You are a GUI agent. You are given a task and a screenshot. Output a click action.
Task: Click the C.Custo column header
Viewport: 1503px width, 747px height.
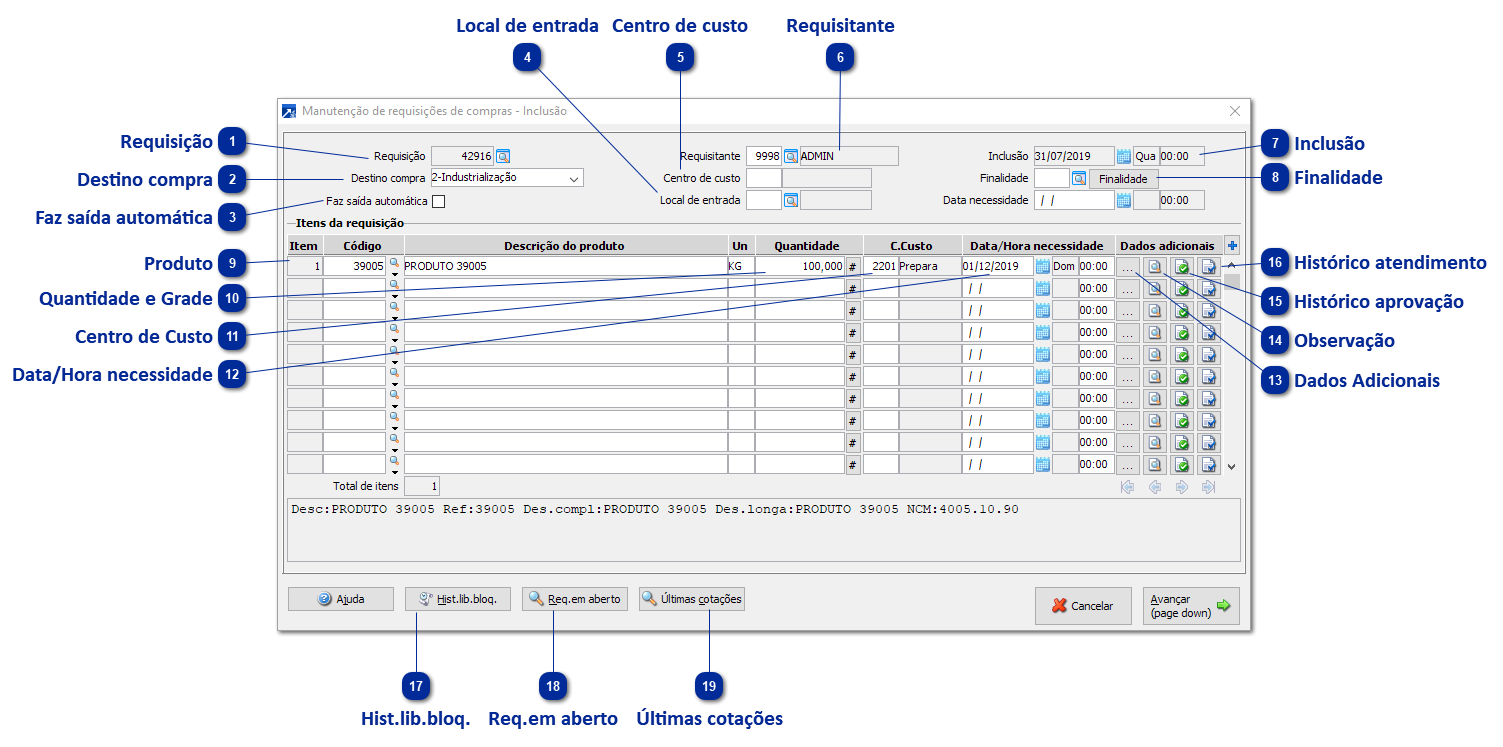coord(911,246)
